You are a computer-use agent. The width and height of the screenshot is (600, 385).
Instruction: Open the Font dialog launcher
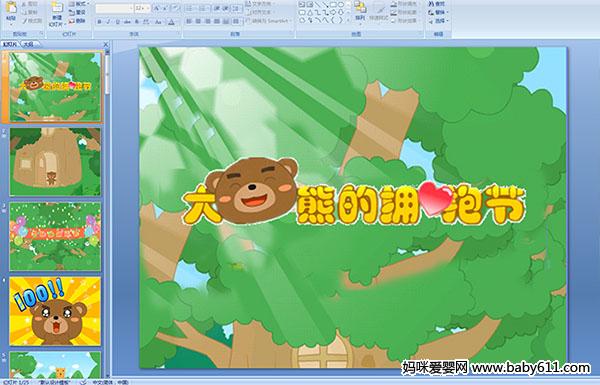coord(177,34)
